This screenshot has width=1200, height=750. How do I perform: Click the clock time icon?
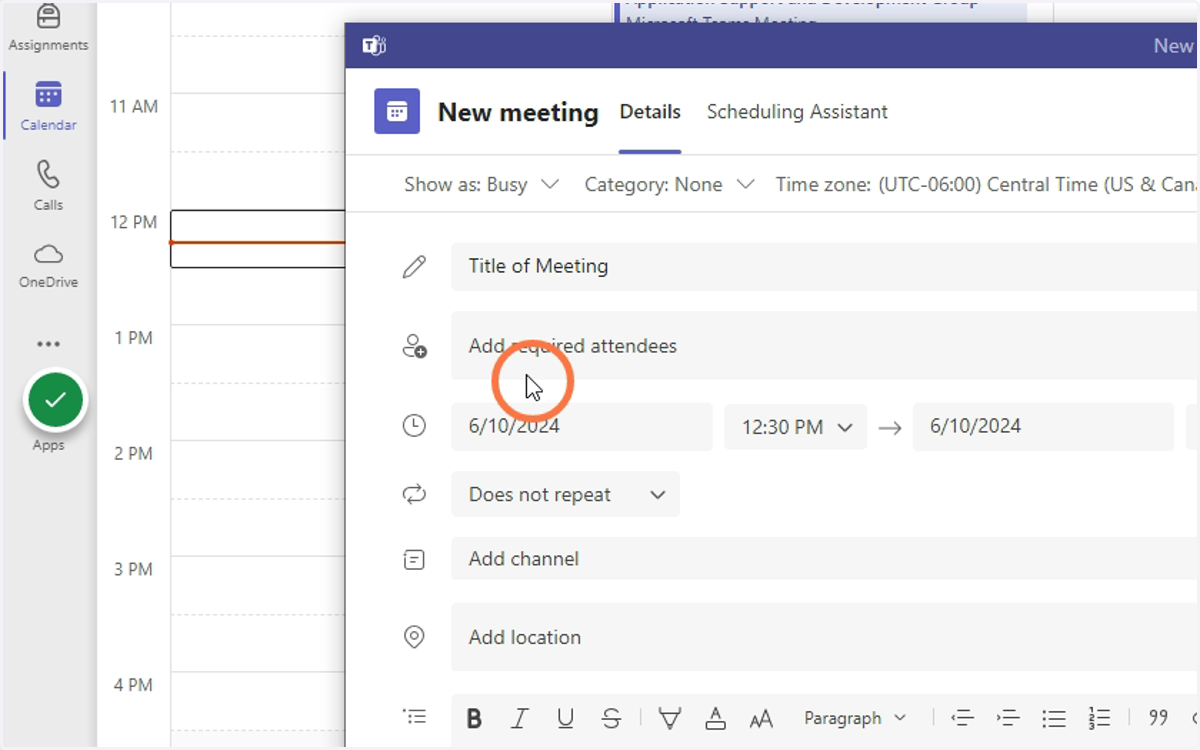pos(414,426)
